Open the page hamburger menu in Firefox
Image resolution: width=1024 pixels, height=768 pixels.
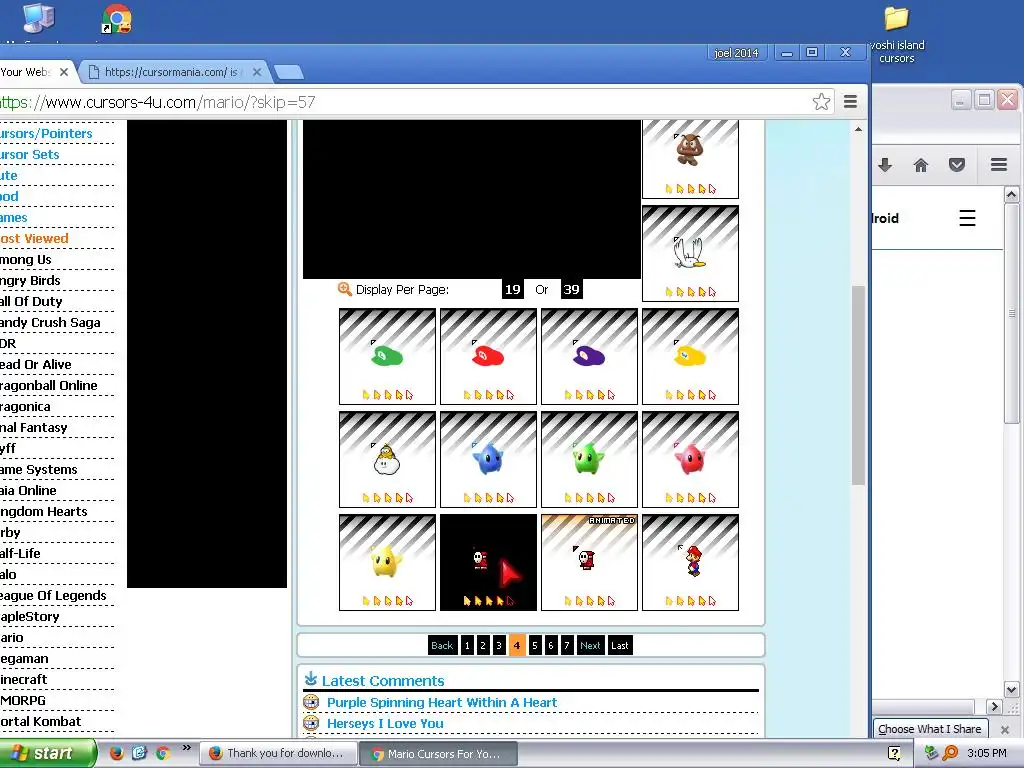click(x=967, y=218)
